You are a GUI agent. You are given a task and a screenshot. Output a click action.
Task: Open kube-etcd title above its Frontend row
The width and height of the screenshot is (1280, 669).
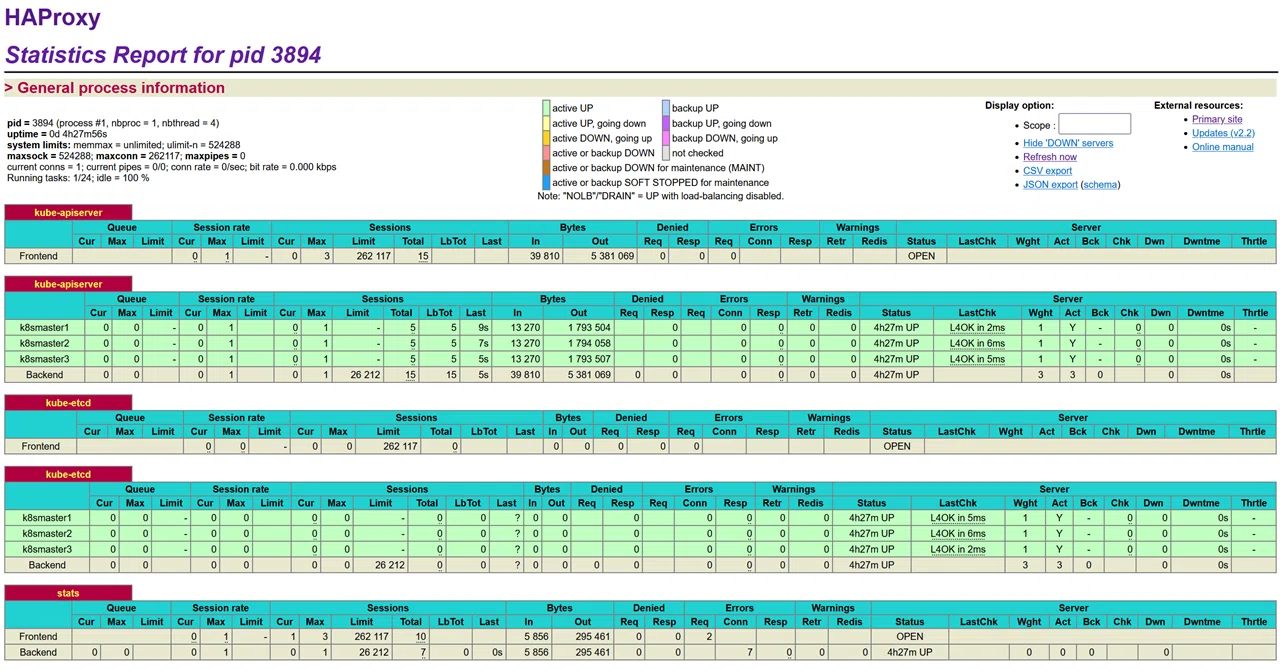point(68,403)
